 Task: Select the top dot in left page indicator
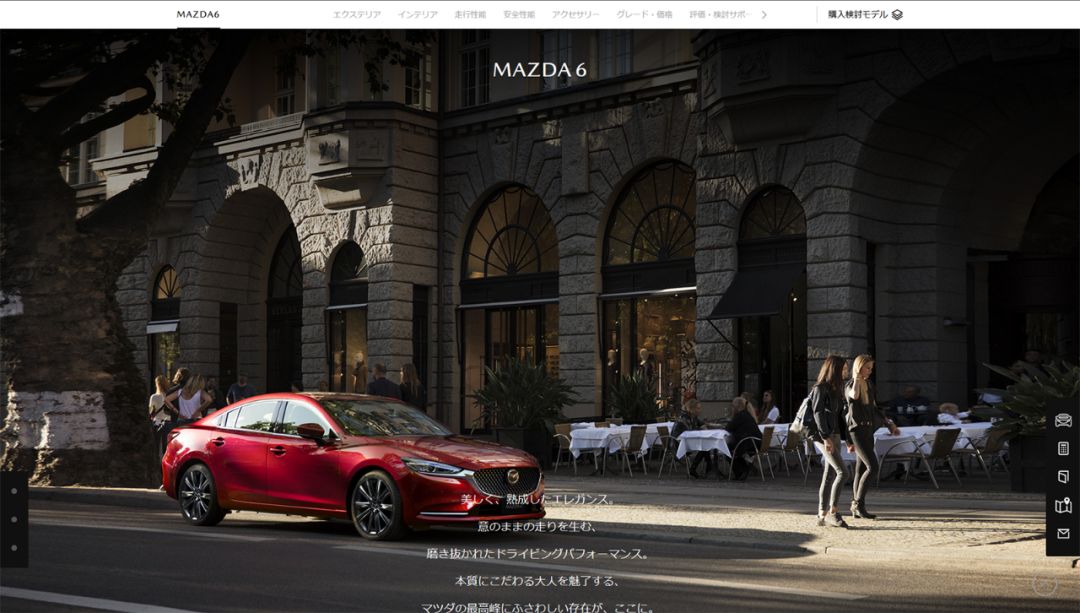14,490
